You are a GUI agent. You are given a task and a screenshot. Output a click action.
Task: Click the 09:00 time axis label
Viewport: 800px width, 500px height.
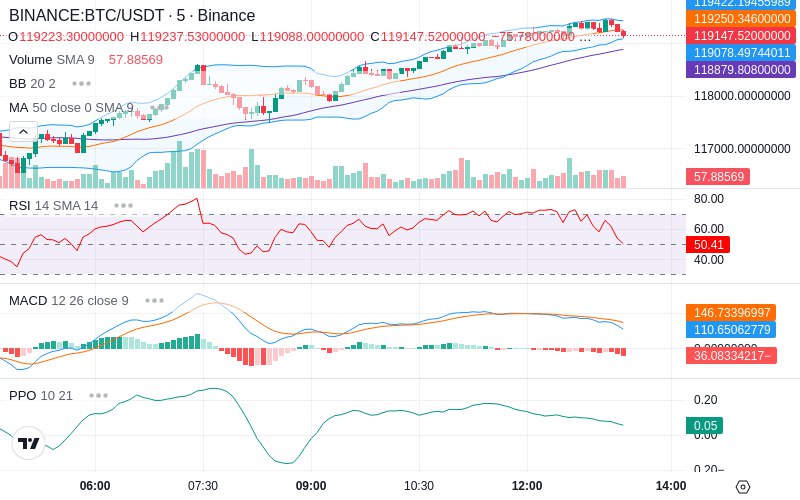311,486
